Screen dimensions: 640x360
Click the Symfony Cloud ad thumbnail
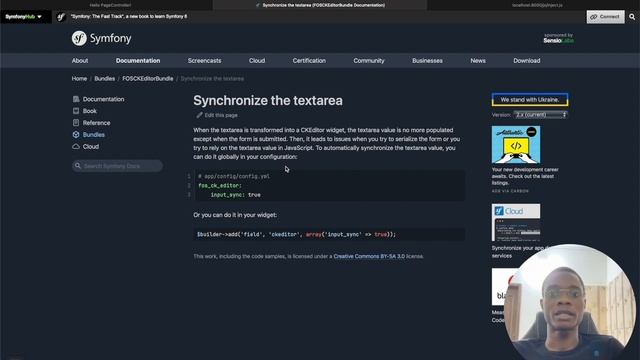pyautogui.click(x=516, y=222)
